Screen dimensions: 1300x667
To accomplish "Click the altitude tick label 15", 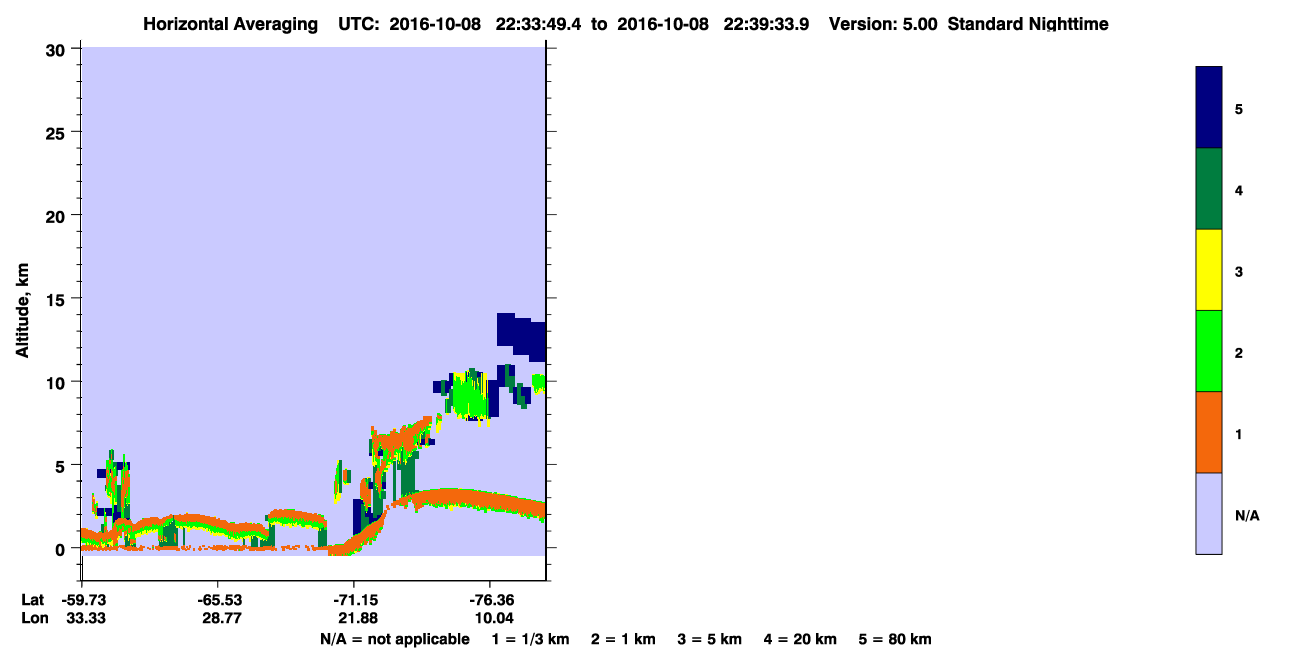I will tap(58, 299).
